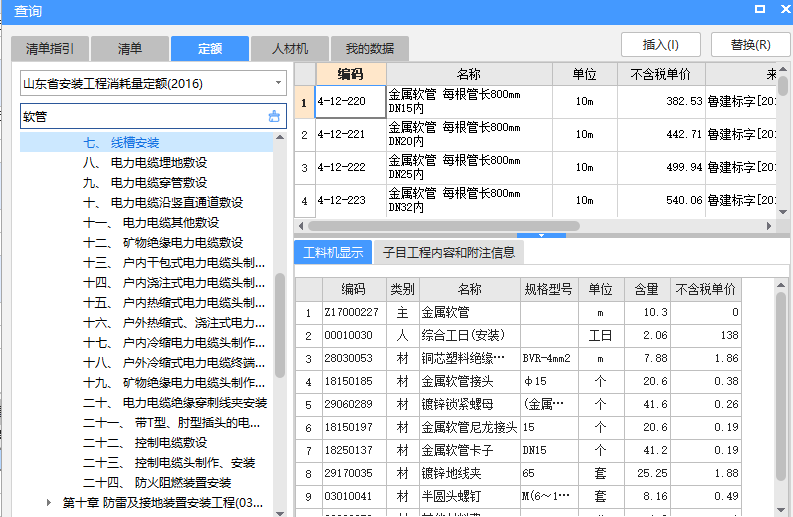Select material row Z17000227 金属软管
The height and width of the screenshot is (517, 793).
(518, 313)
